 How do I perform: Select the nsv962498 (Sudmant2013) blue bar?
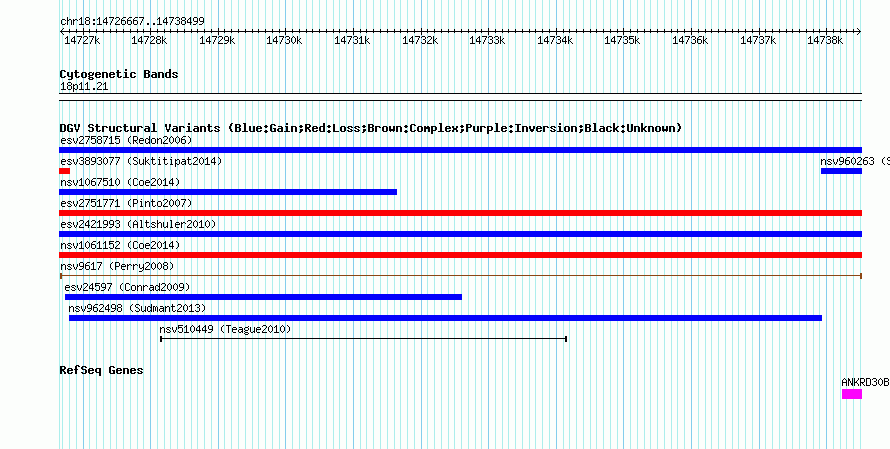pos(446,318)
